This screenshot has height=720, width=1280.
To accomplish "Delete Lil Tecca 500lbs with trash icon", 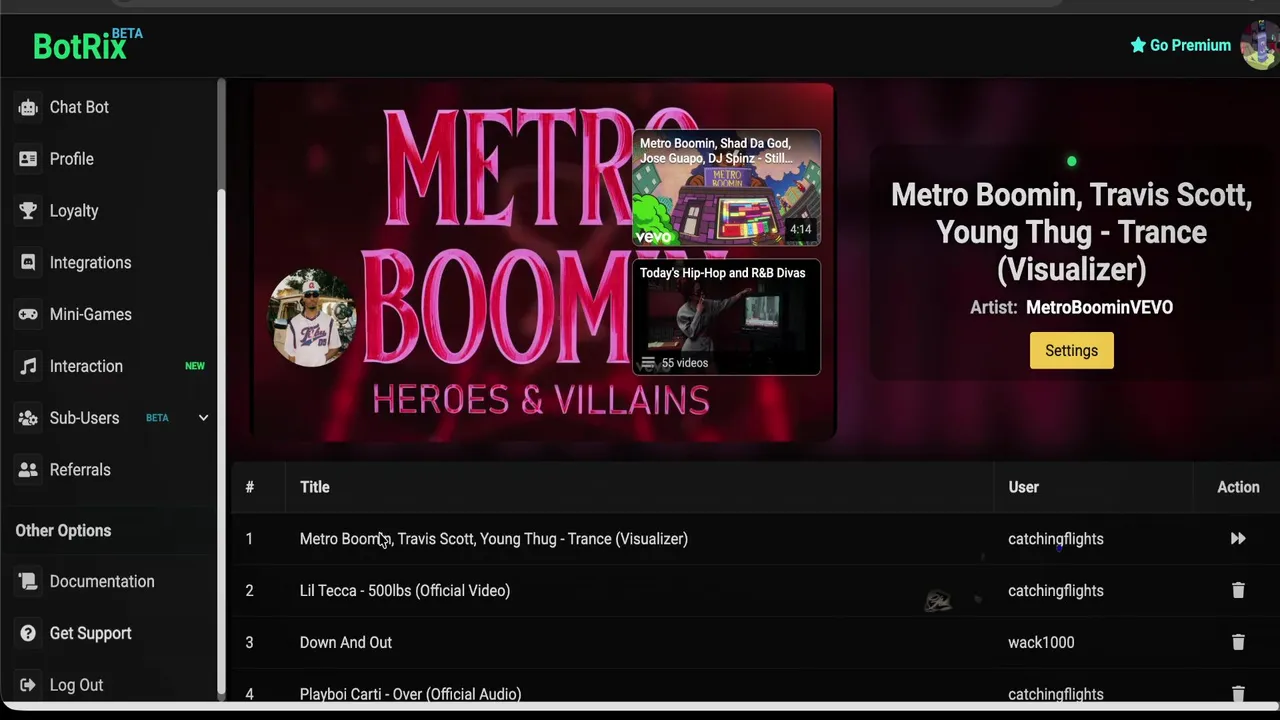I will (x=1238, y=590).
